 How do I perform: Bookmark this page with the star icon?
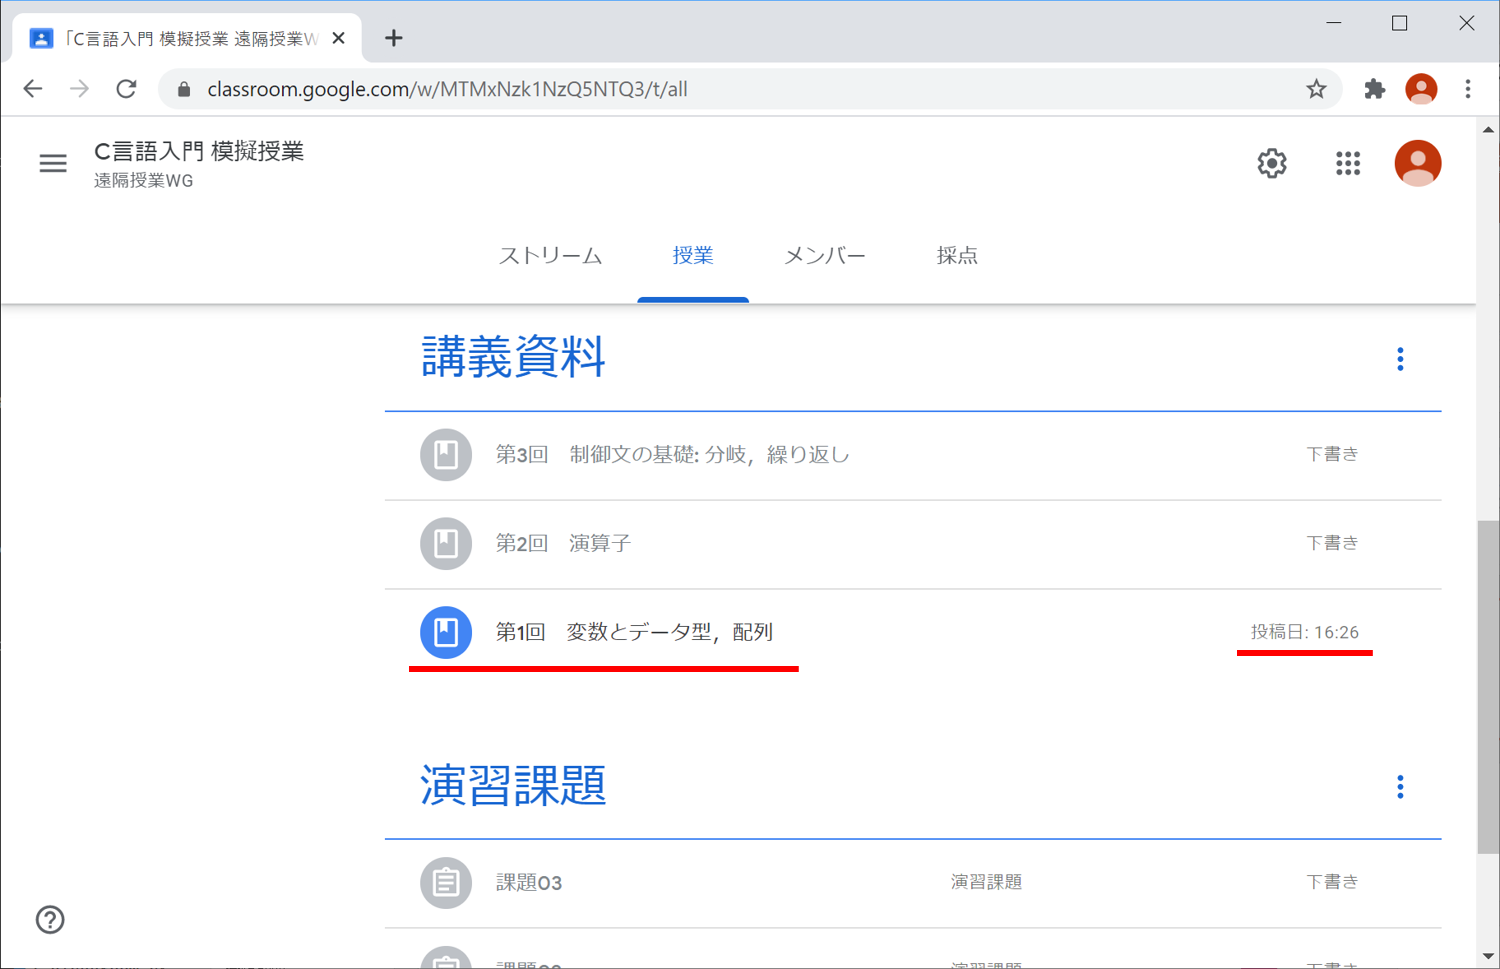1316,89
